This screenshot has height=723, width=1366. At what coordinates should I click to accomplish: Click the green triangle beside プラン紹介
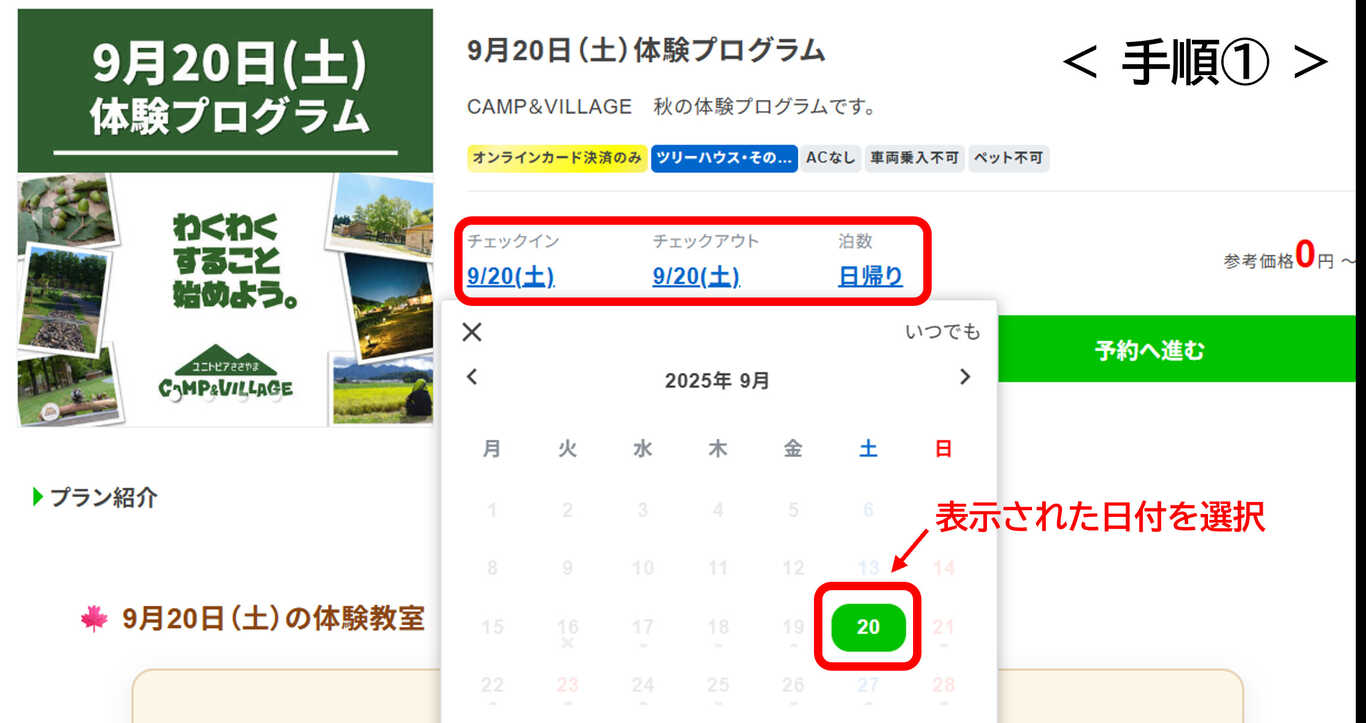38,496
